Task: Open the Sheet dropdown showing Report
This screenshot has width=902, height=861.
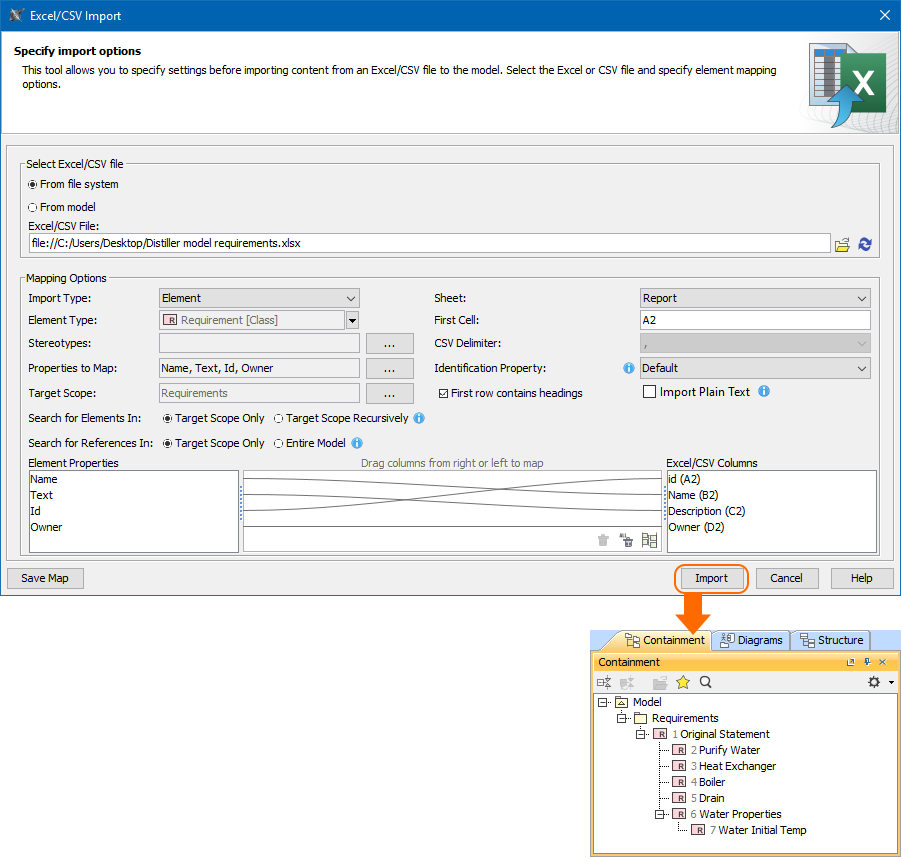Action: click(x=755, y=298)
